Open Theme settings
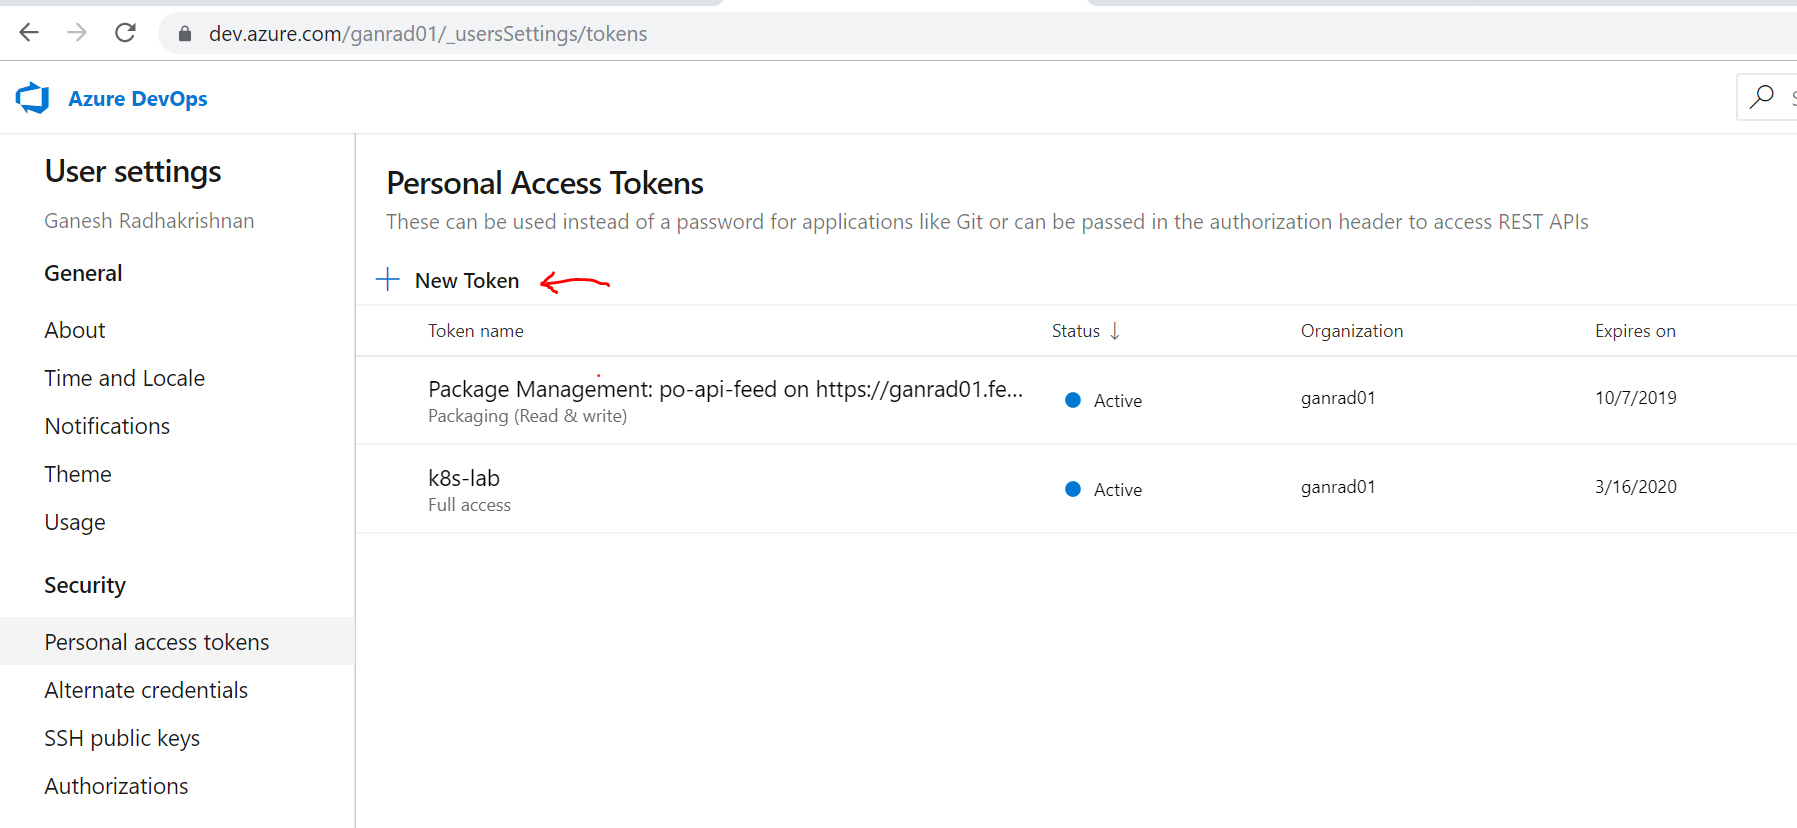This screenshot has height=828, width=1797. coord(78,474)
